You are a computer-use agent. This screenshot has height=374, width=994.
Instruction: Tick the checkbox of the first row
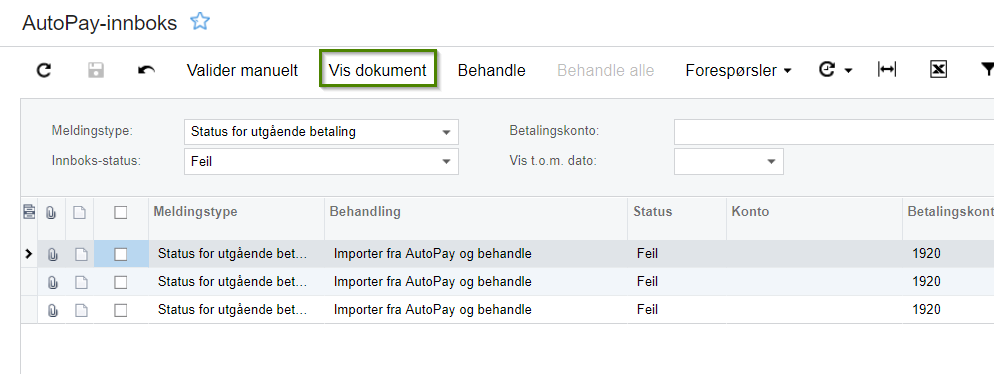(x=120, y=255)
